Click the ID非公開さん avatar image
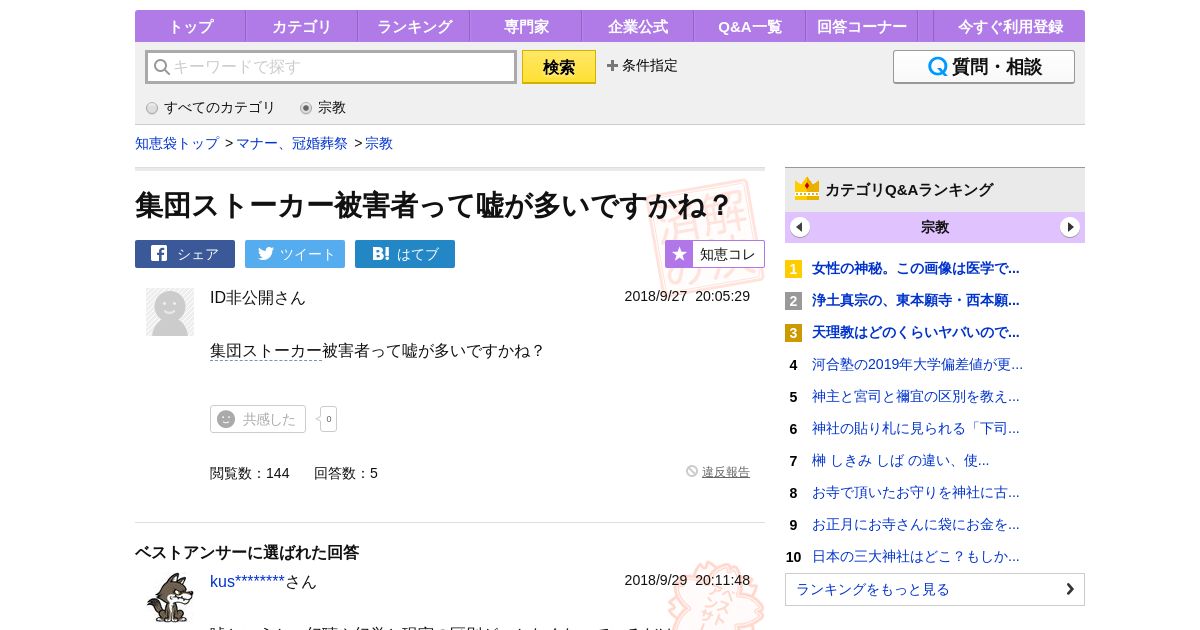Screen dimensions: 1200x630 [170, 312]
